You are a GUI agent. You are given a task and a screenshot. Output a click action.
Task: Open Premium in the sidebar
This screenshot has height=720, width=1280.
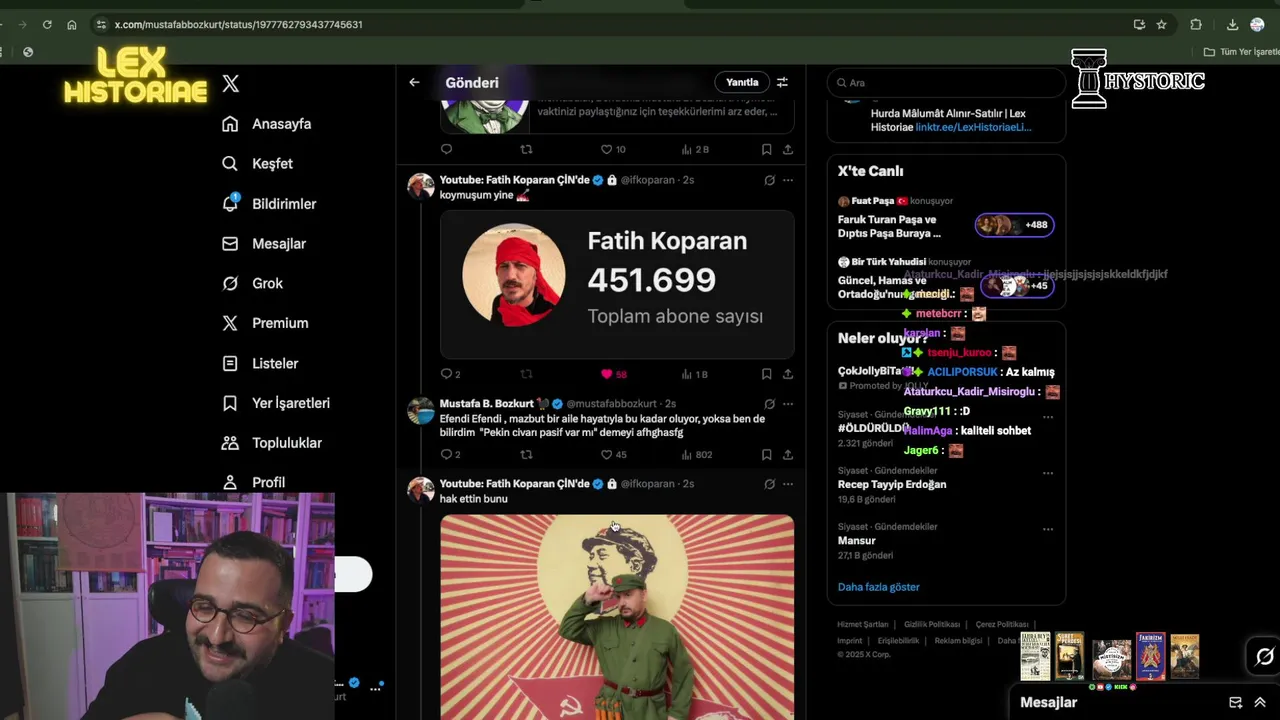tap(265, 323)
